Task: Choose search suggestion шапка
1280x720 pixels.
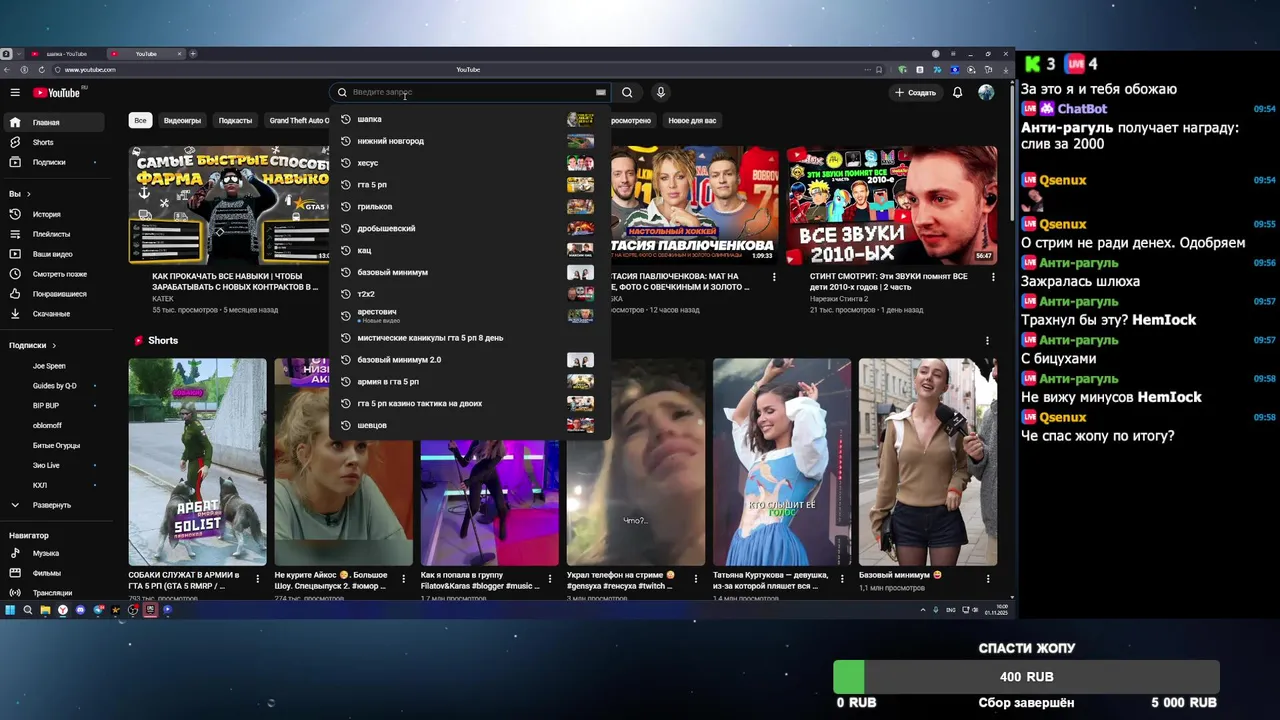Action: pos(468,119)
